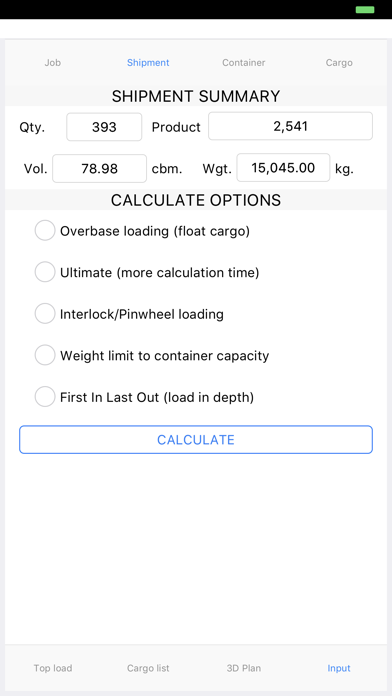The width and height of the screenshot is (392, 696).
Task: Show the 3D Plan view
Action: click(244, 668)
